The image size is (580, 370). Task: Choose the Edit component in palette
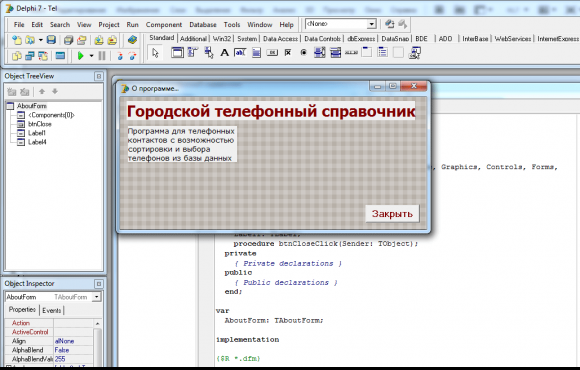240,53
